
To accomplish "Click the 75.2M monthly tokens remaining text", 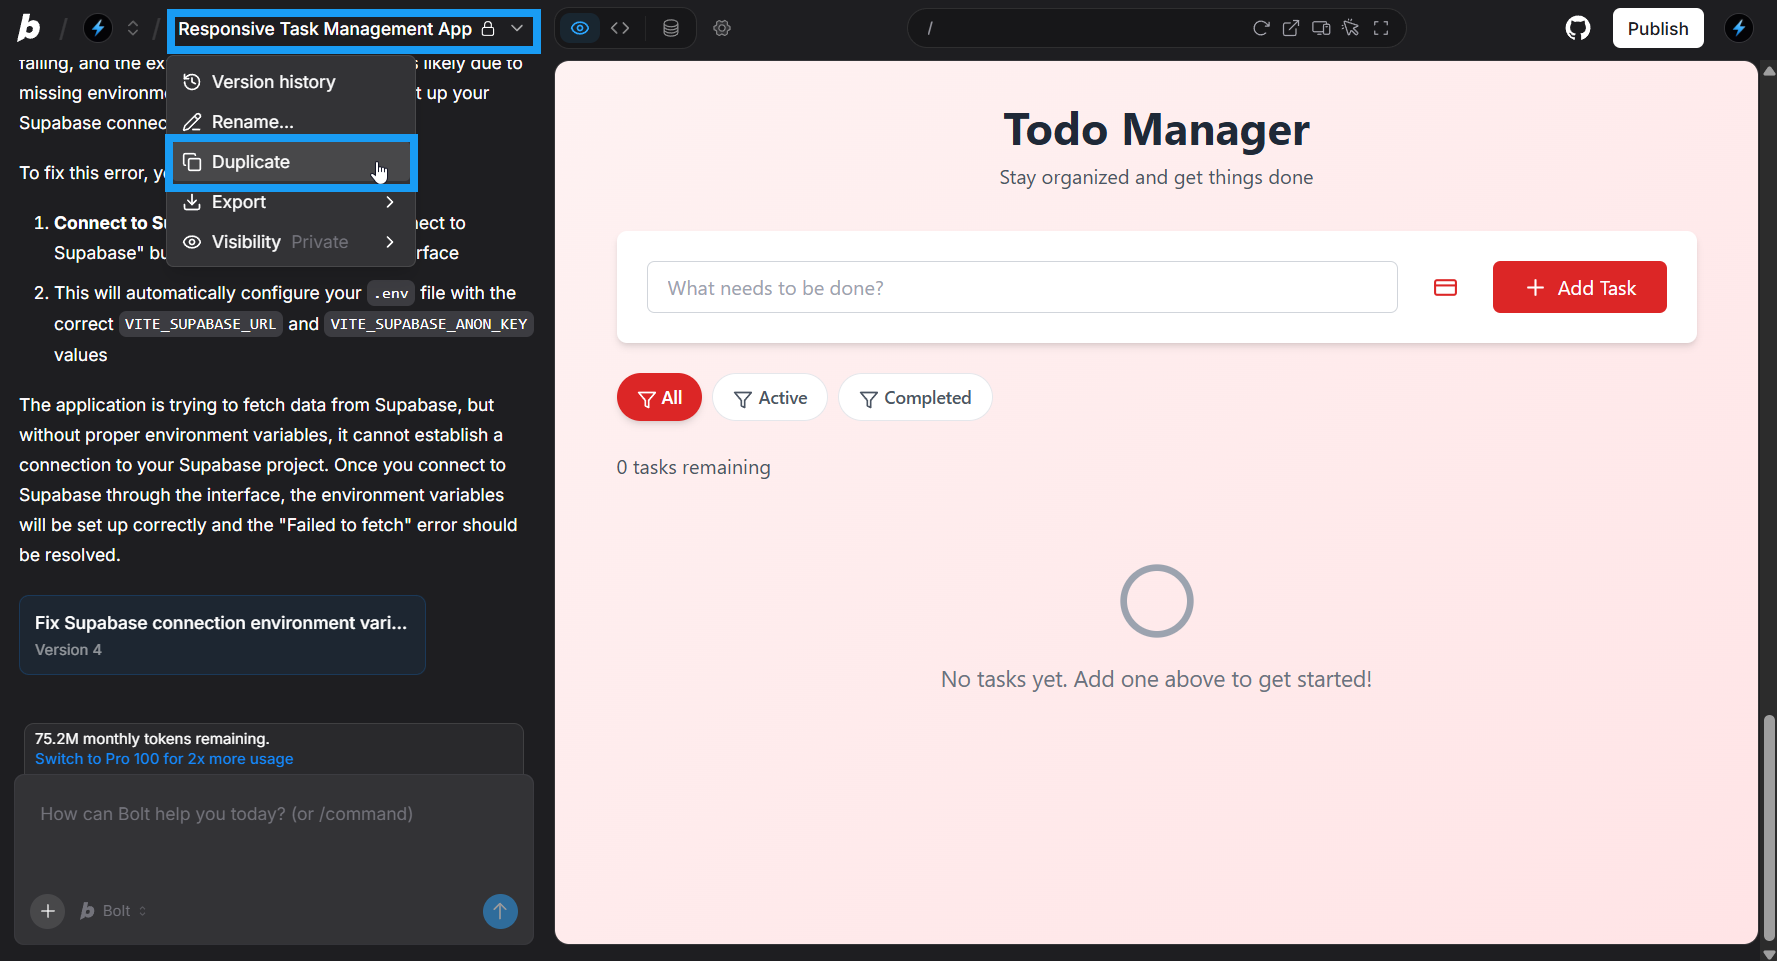I will pos(152,739).
